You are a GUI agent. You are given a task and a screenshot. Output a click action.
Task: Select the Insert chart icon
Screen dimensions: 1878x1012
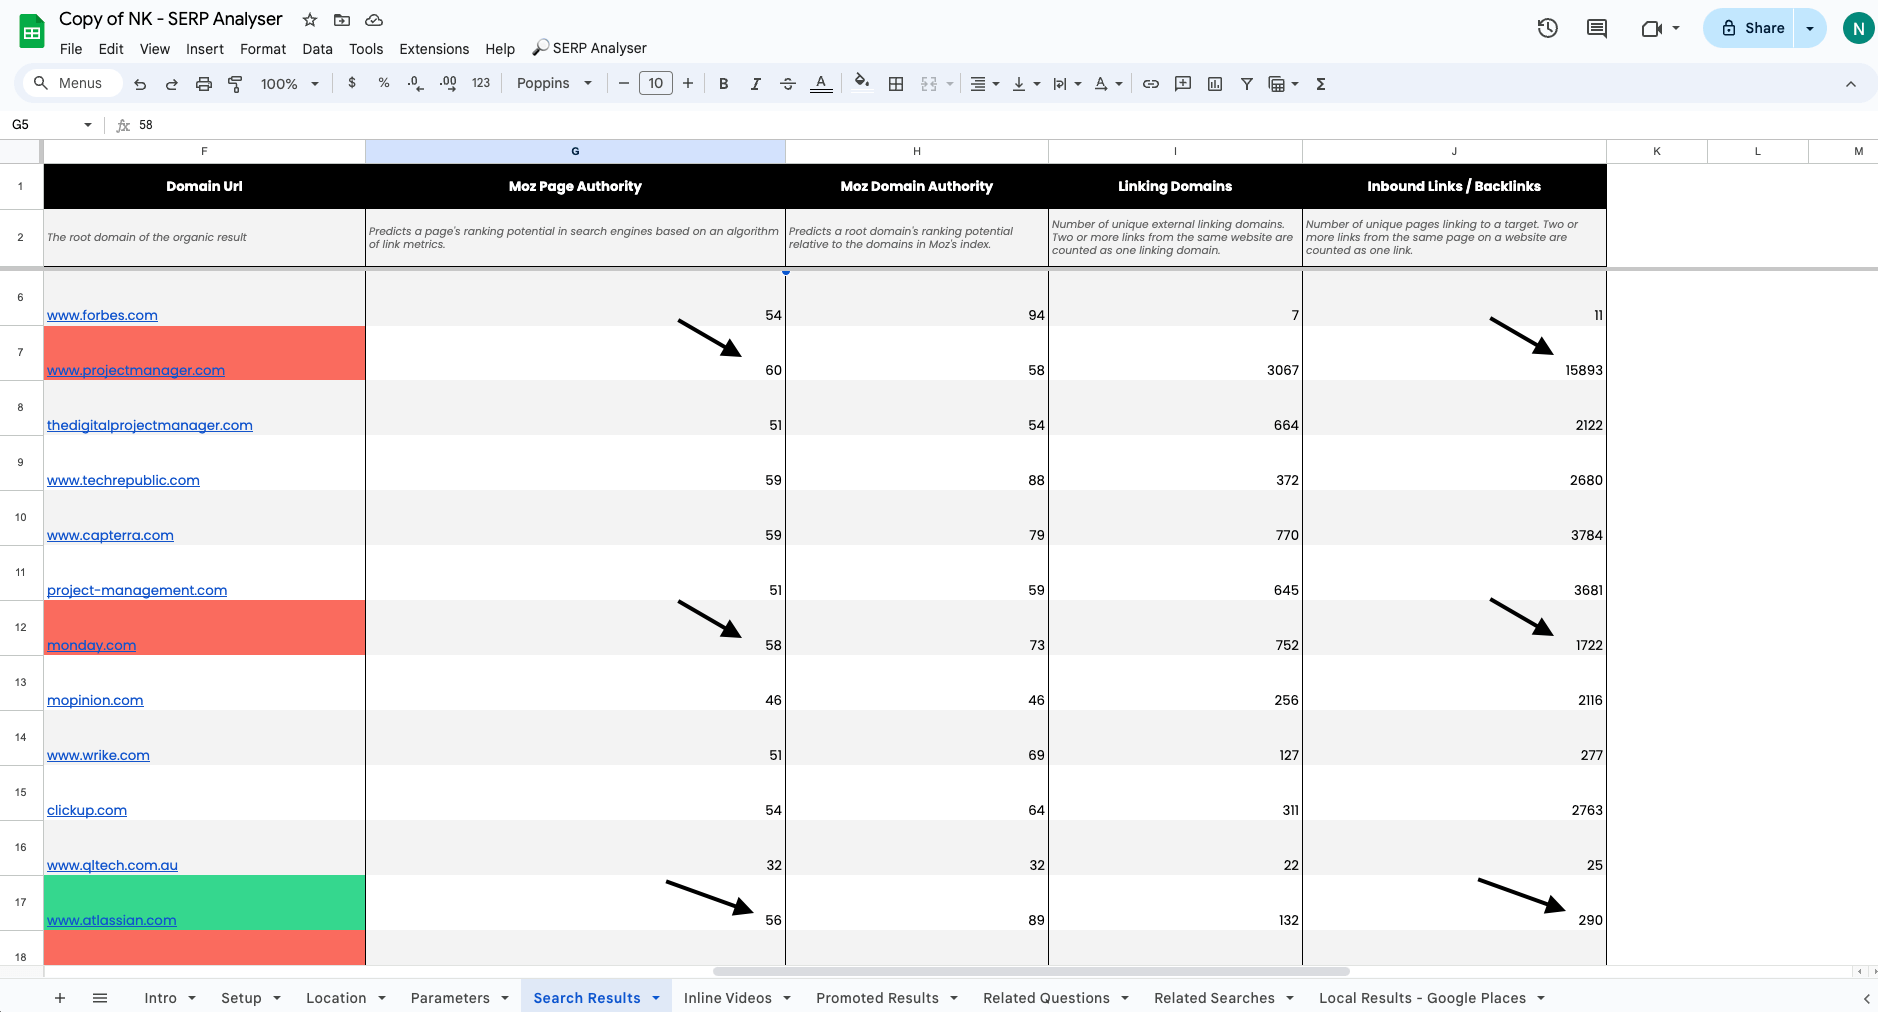coord(1215,84)
